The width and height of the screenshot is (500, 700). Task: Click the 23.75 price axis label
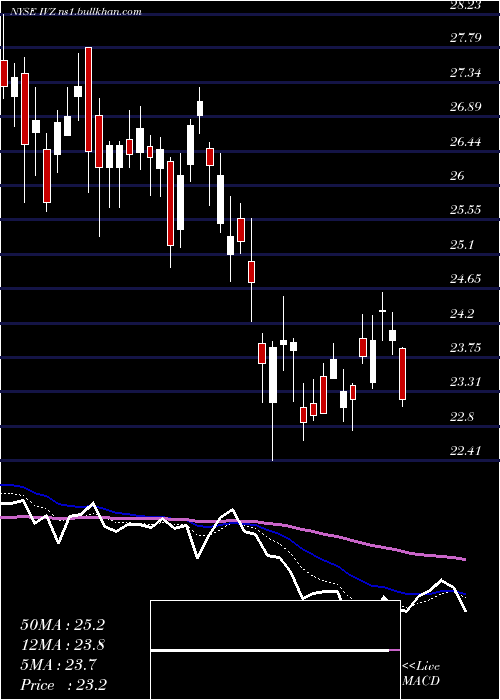(x=465, y=348)
